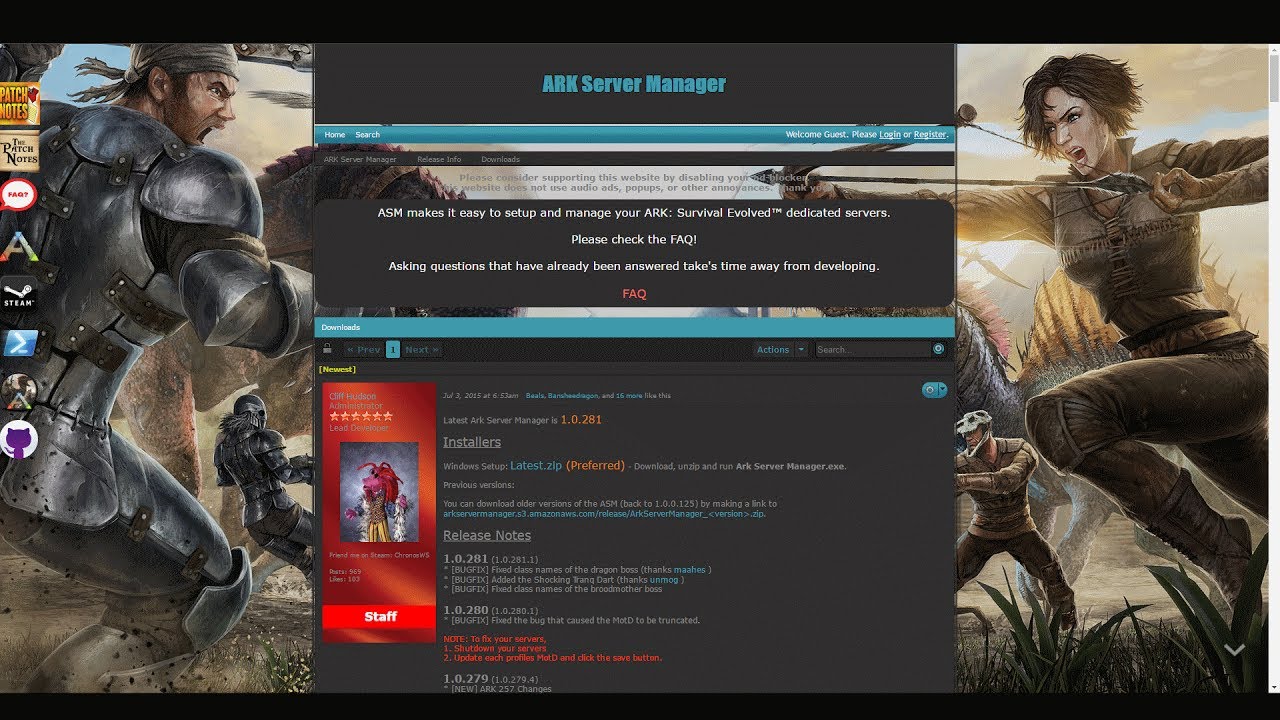Viewport: 1280px width, 720px height.
Task: Select page 1 in pagination
Action: click(393, 350)
